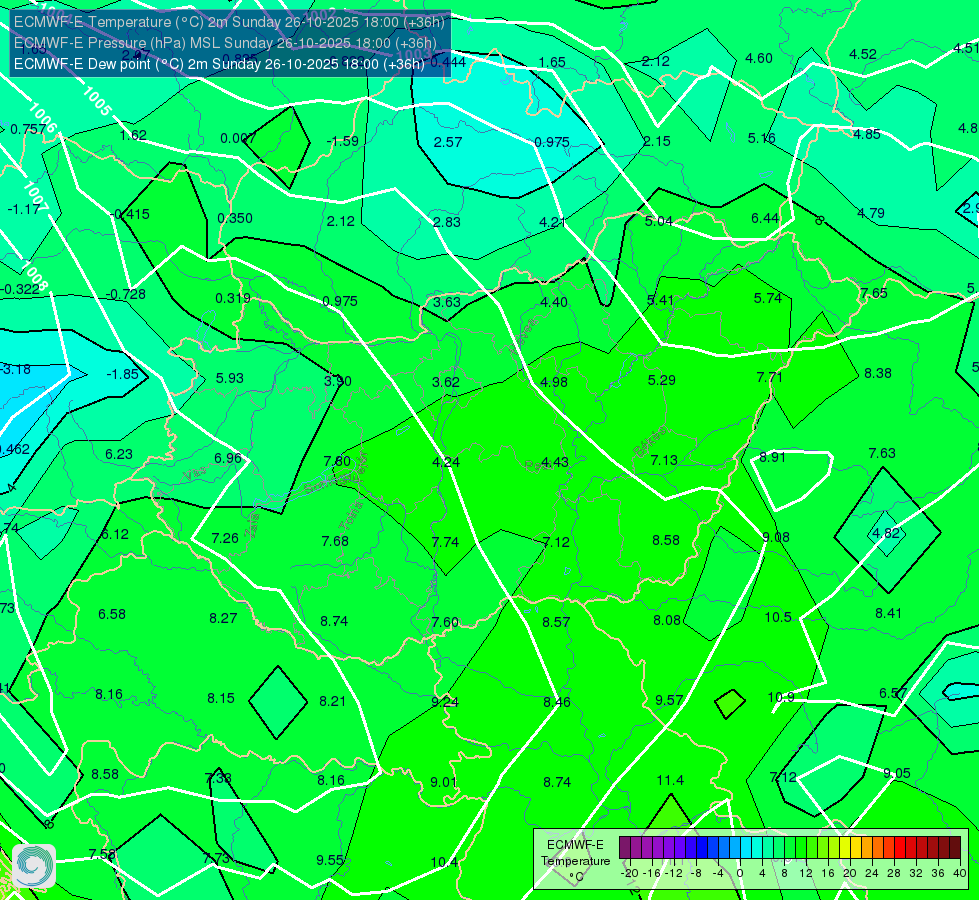Image resolution: width=979 pixels, height=900 pixels.
Task: Click the dark red swatch above 40 in legend
Action: coord(955,848)
